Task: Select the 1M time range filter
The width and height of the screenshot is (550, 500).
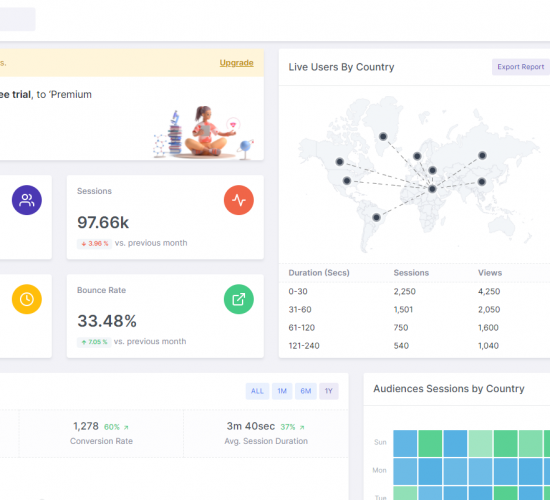Action: point(282,391)
